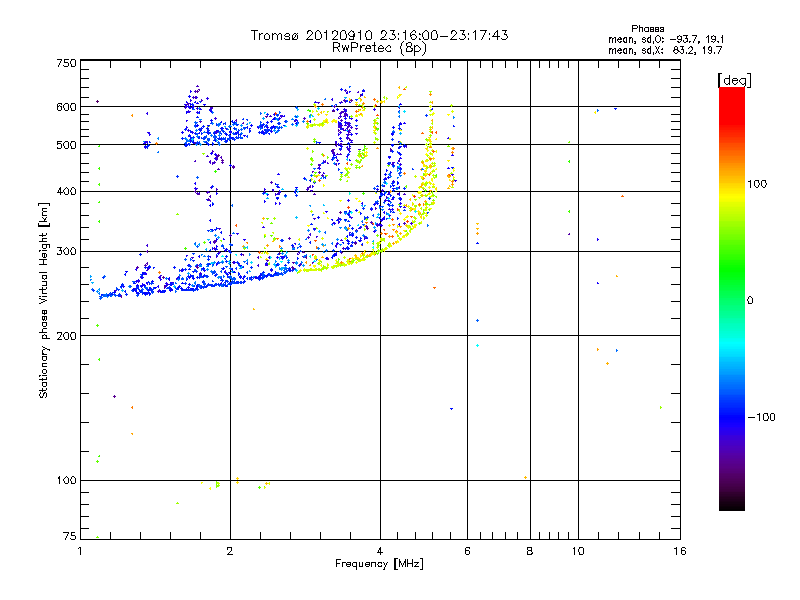Screen dimensions: 800x600
Task: Click the colorbar label '-100'
Action: tap(761, 417)
